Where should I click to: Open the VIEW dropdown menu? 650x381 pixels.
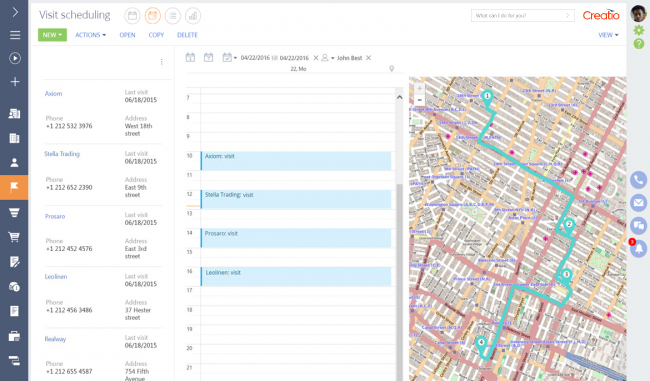click(608, 35)
